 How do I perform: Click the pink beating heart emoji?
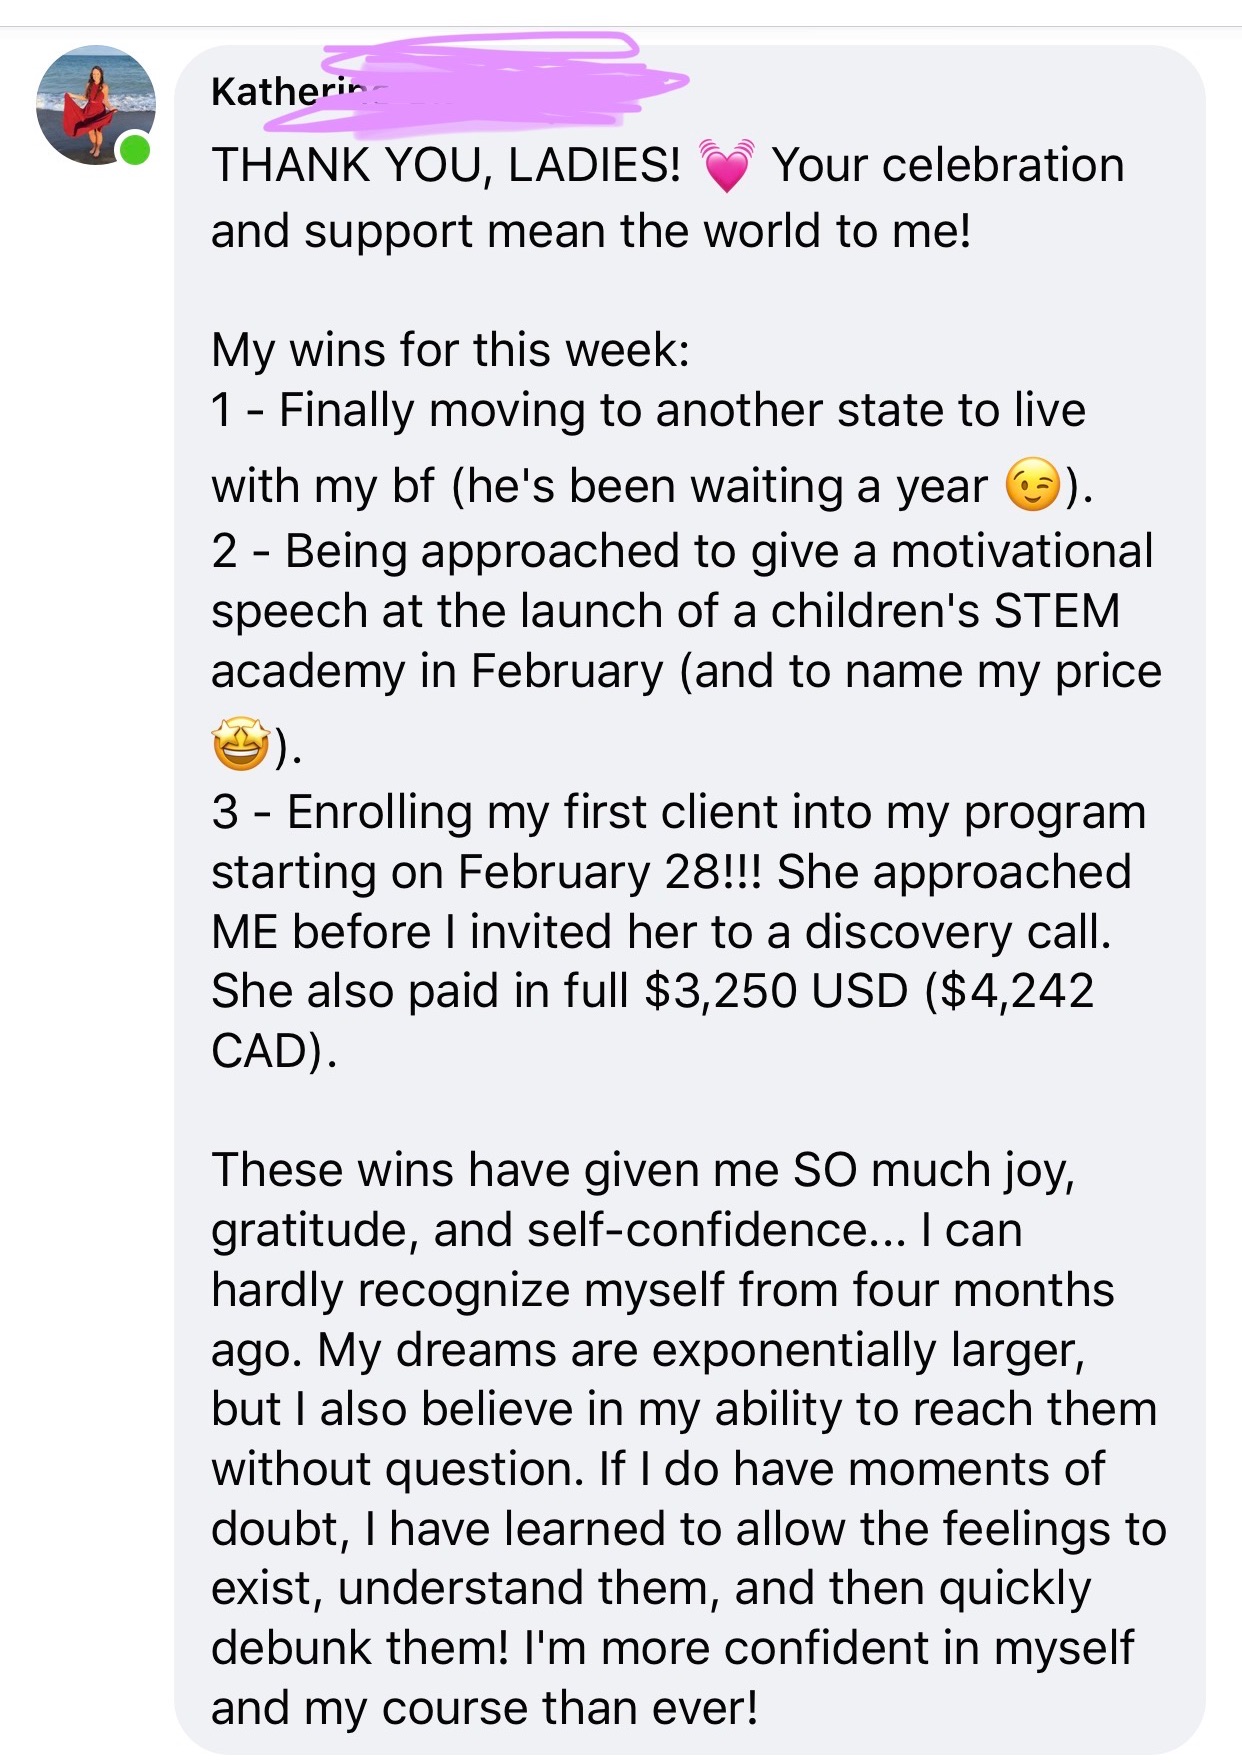(726, 166)
